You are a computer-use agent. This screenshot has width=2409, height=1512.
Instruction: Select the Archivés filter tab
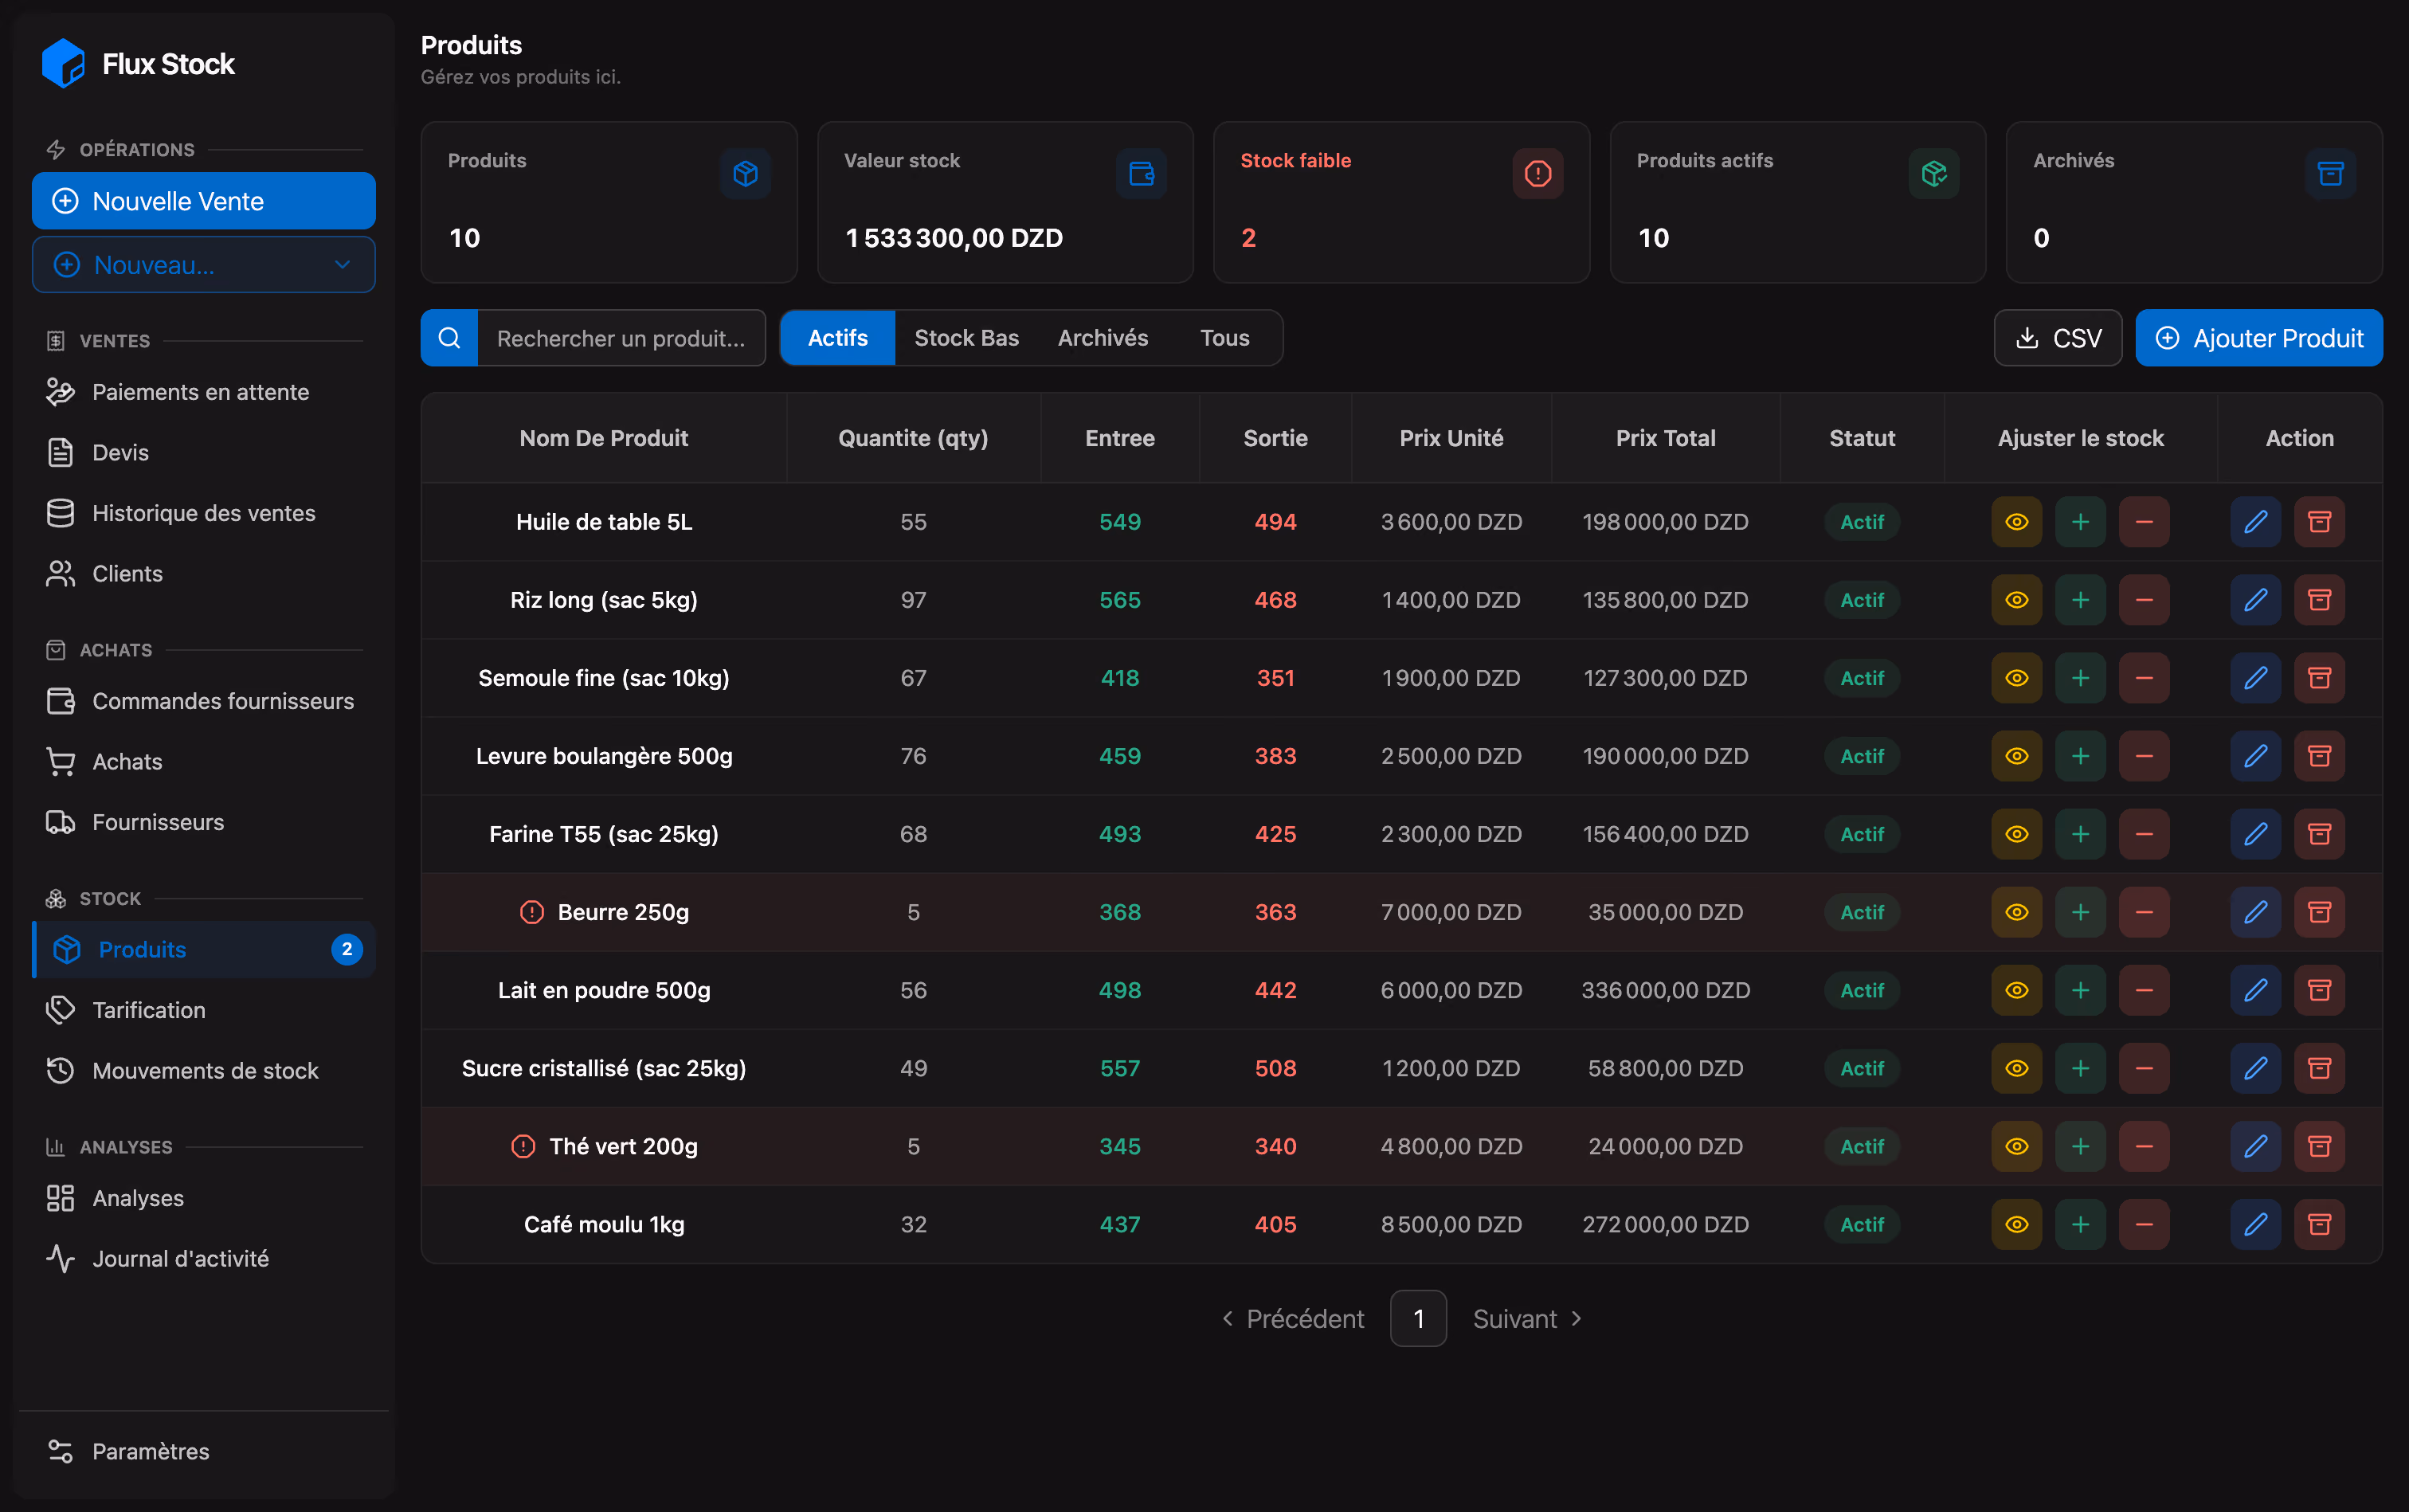(x=1103, y=338)
